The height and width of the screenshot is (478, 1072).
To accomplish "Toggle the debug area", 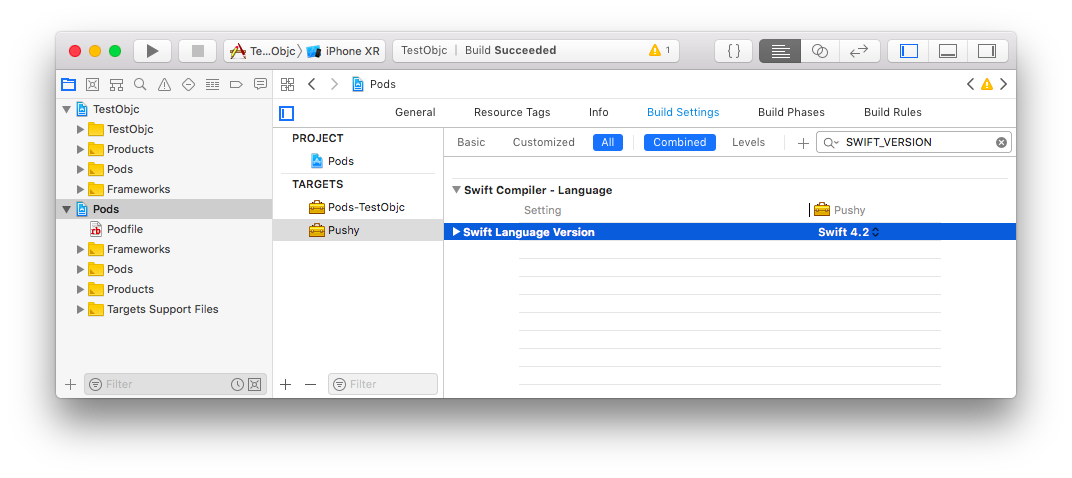I will [x=948, y=51].
